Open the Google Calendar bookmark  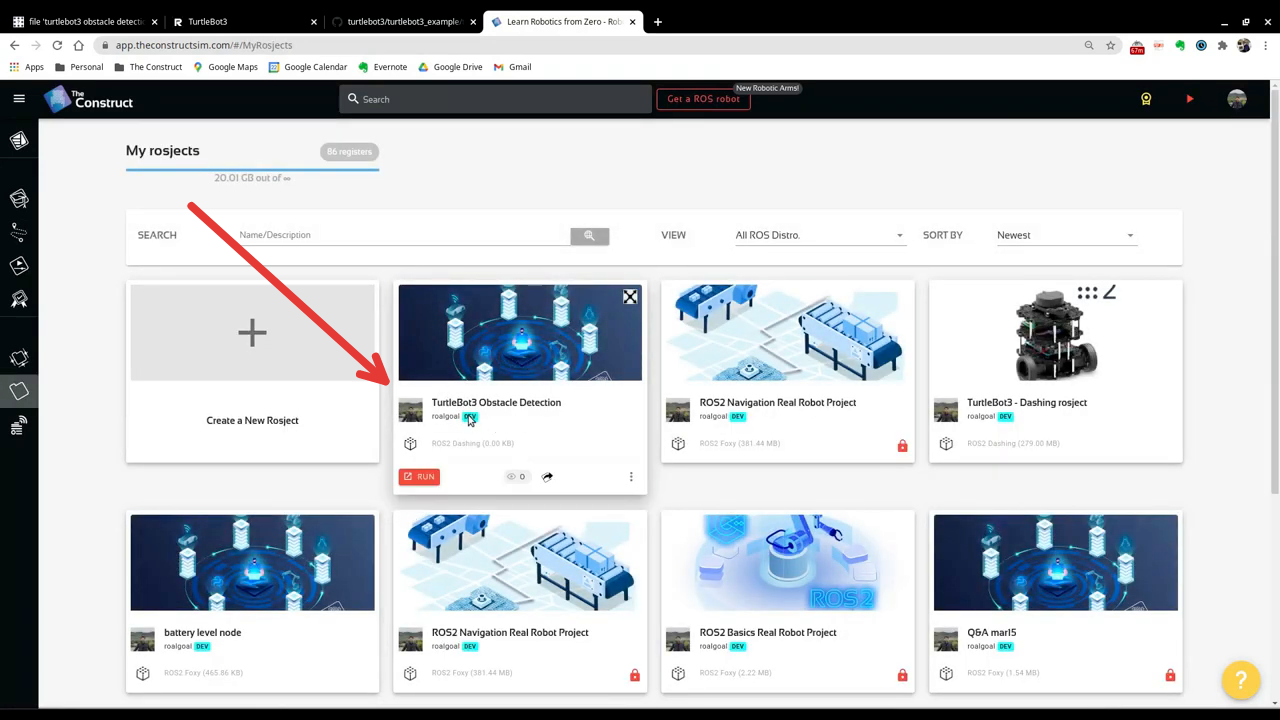(308, 67)
